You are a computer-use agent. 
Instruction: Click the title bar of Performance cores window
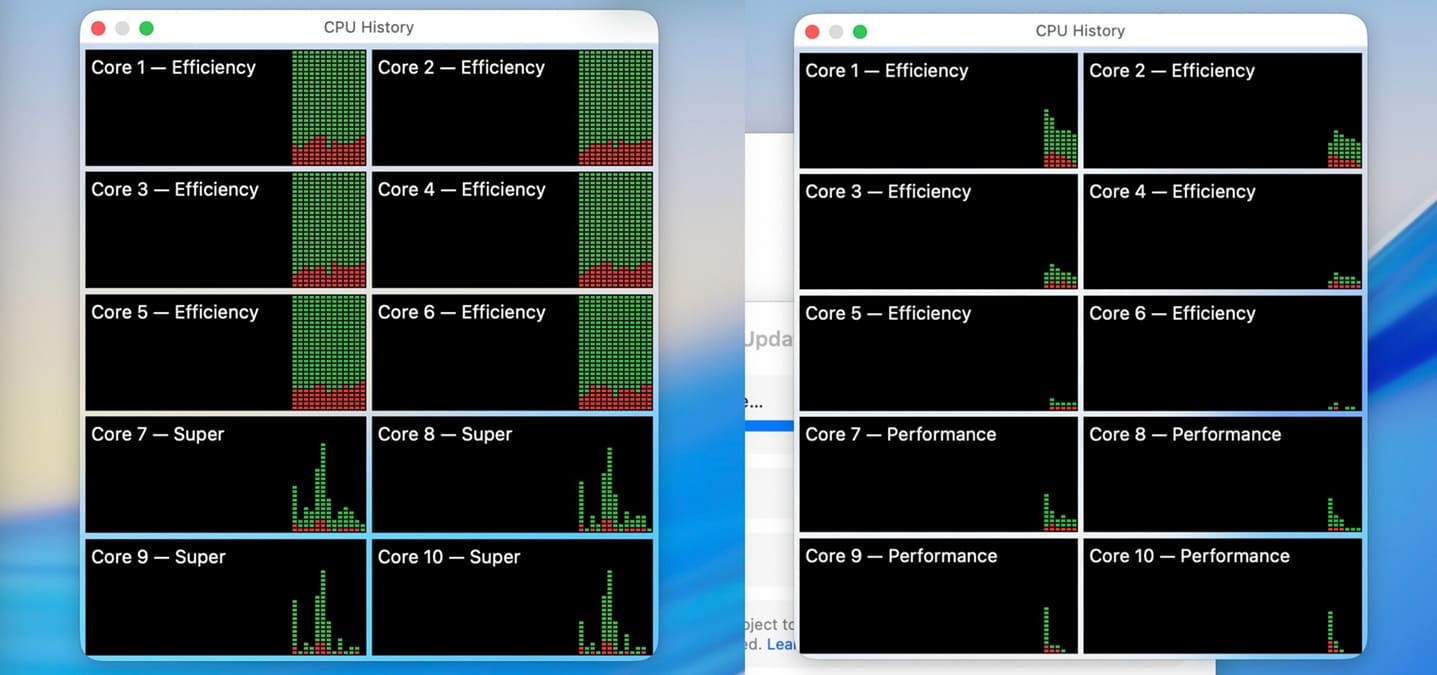coord(1080,31)
